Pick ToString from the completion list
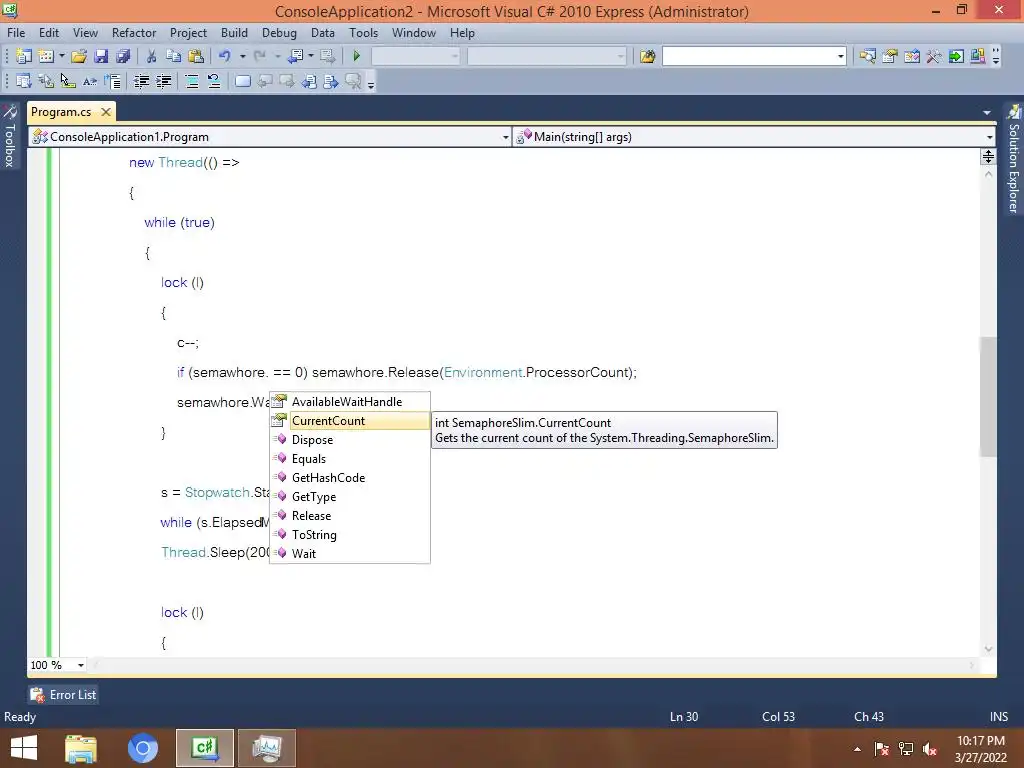The image size is (1024, 768). click(350, 534)
